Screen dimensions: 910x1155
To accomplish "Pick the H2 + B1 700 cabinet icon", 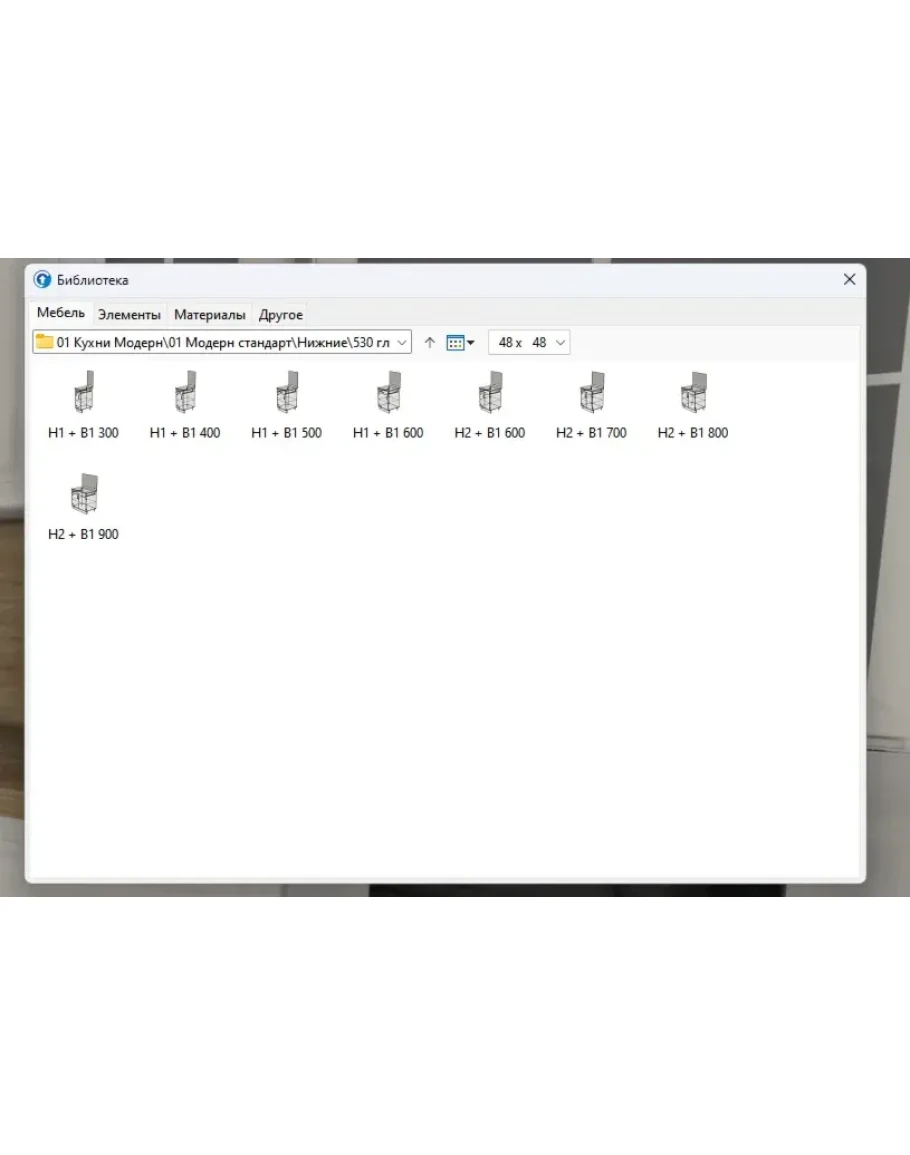I will click(x=591, y=393).
